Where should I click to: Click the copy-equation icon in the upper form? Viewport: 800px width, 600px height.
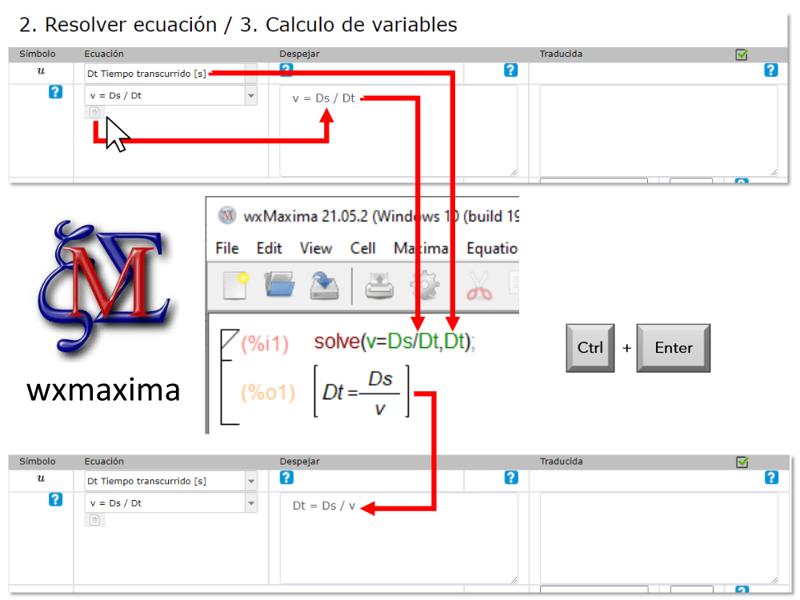[x=95, y=112]
